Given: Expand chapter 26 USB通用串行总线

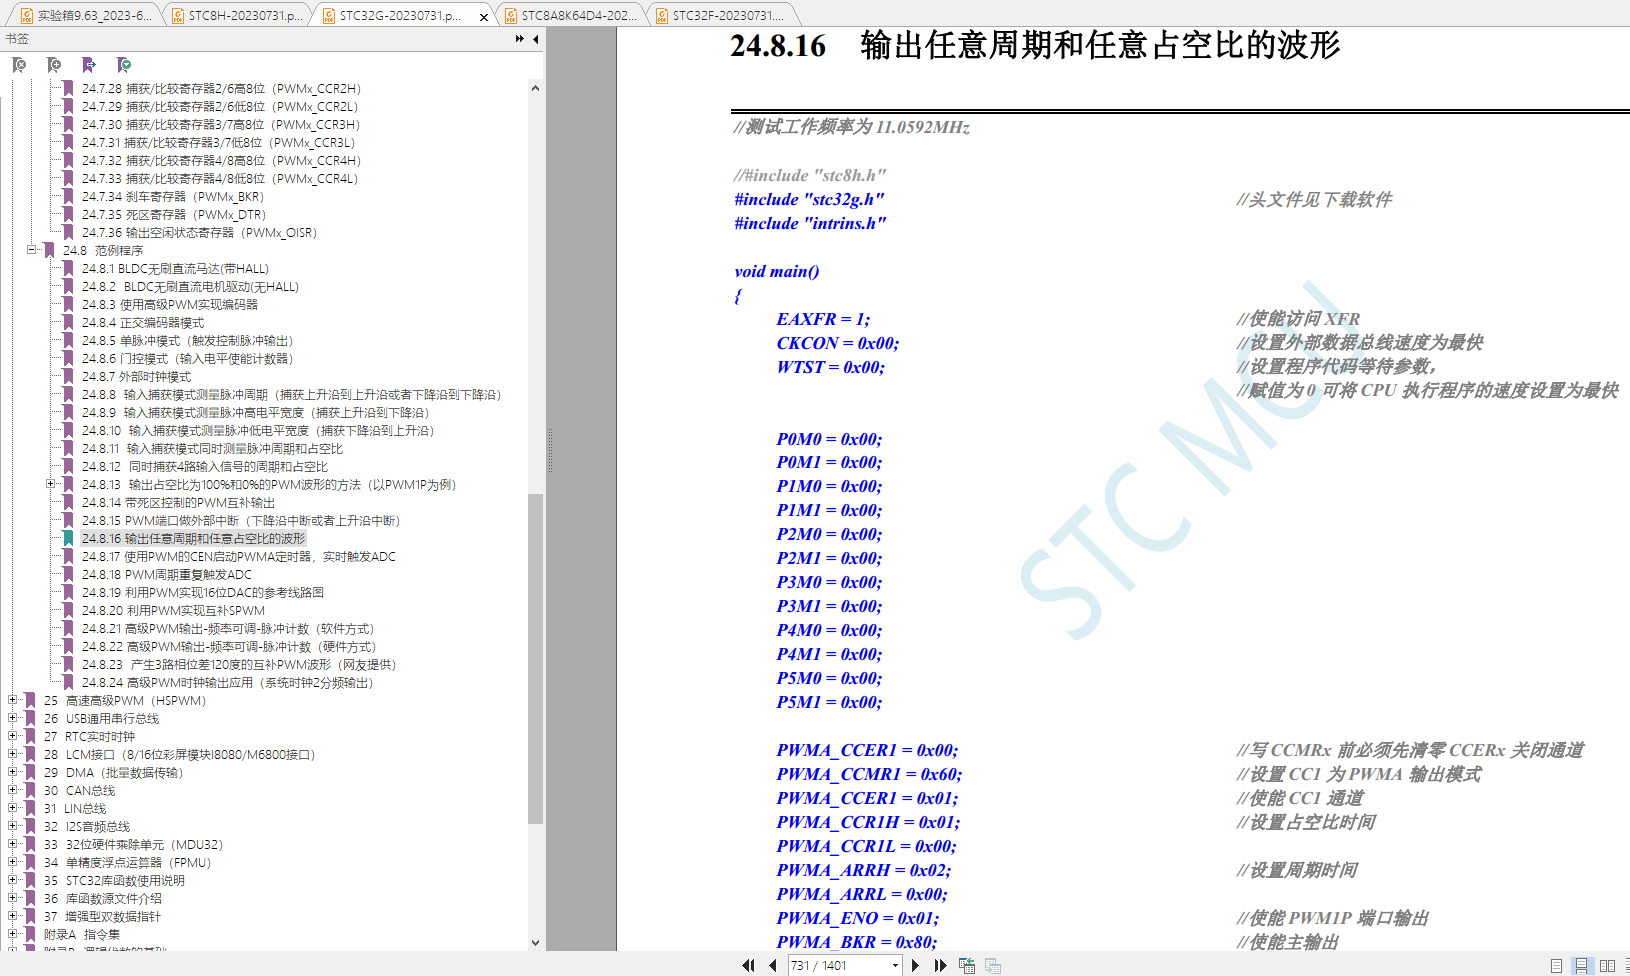Looking at the screenshot, I should 12,717.
